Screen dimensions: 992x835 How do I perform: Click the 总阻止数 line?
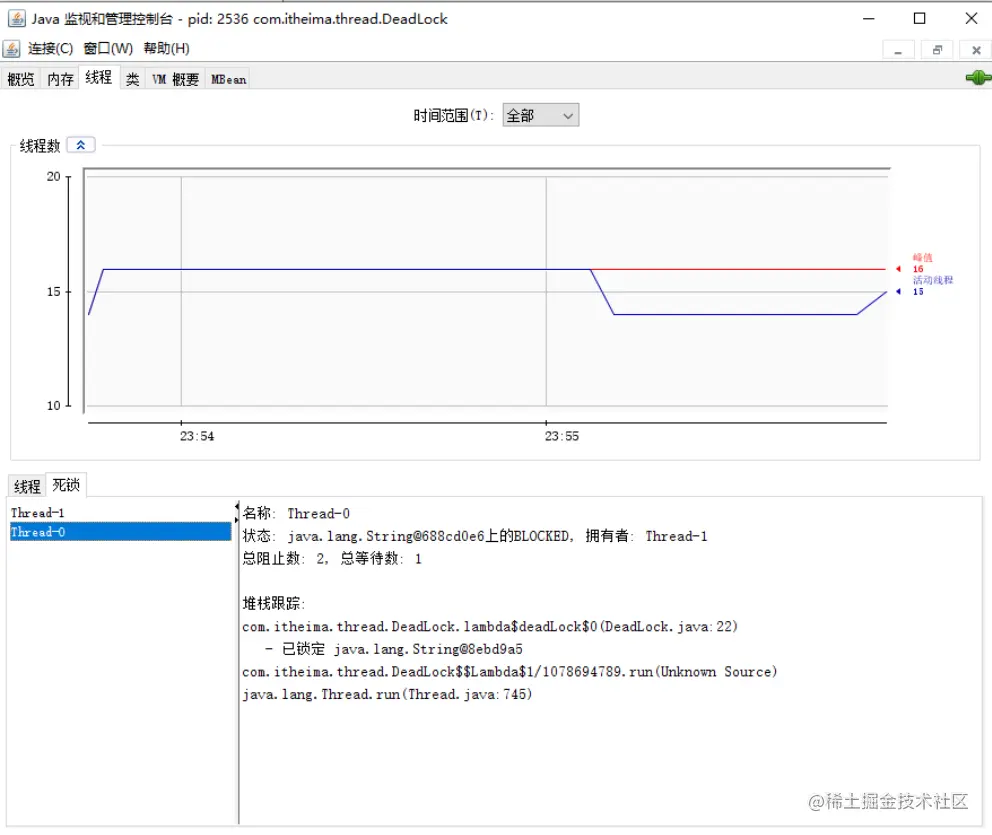coord(332,559)
